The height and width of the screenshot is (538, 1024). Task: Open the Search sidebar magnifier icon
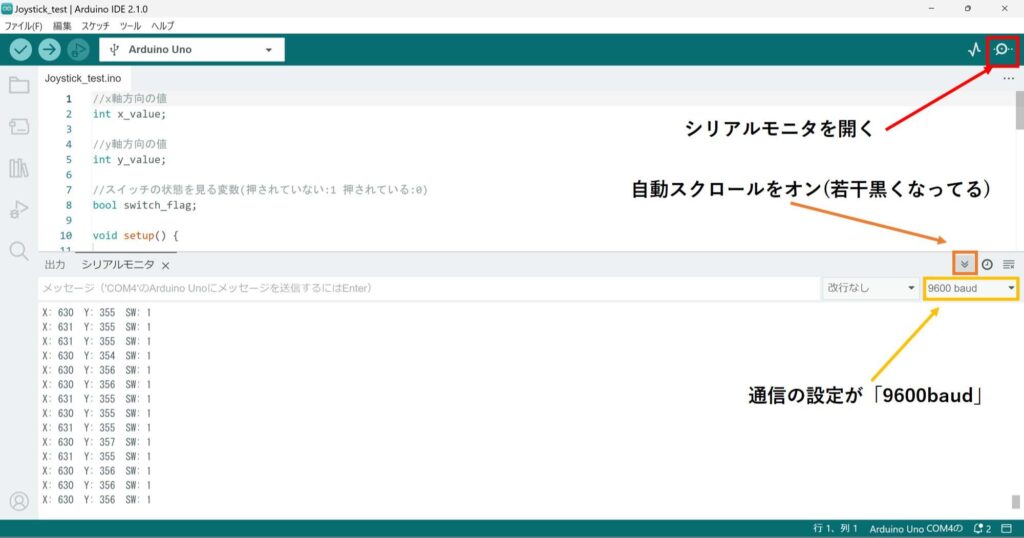point(19,251)
